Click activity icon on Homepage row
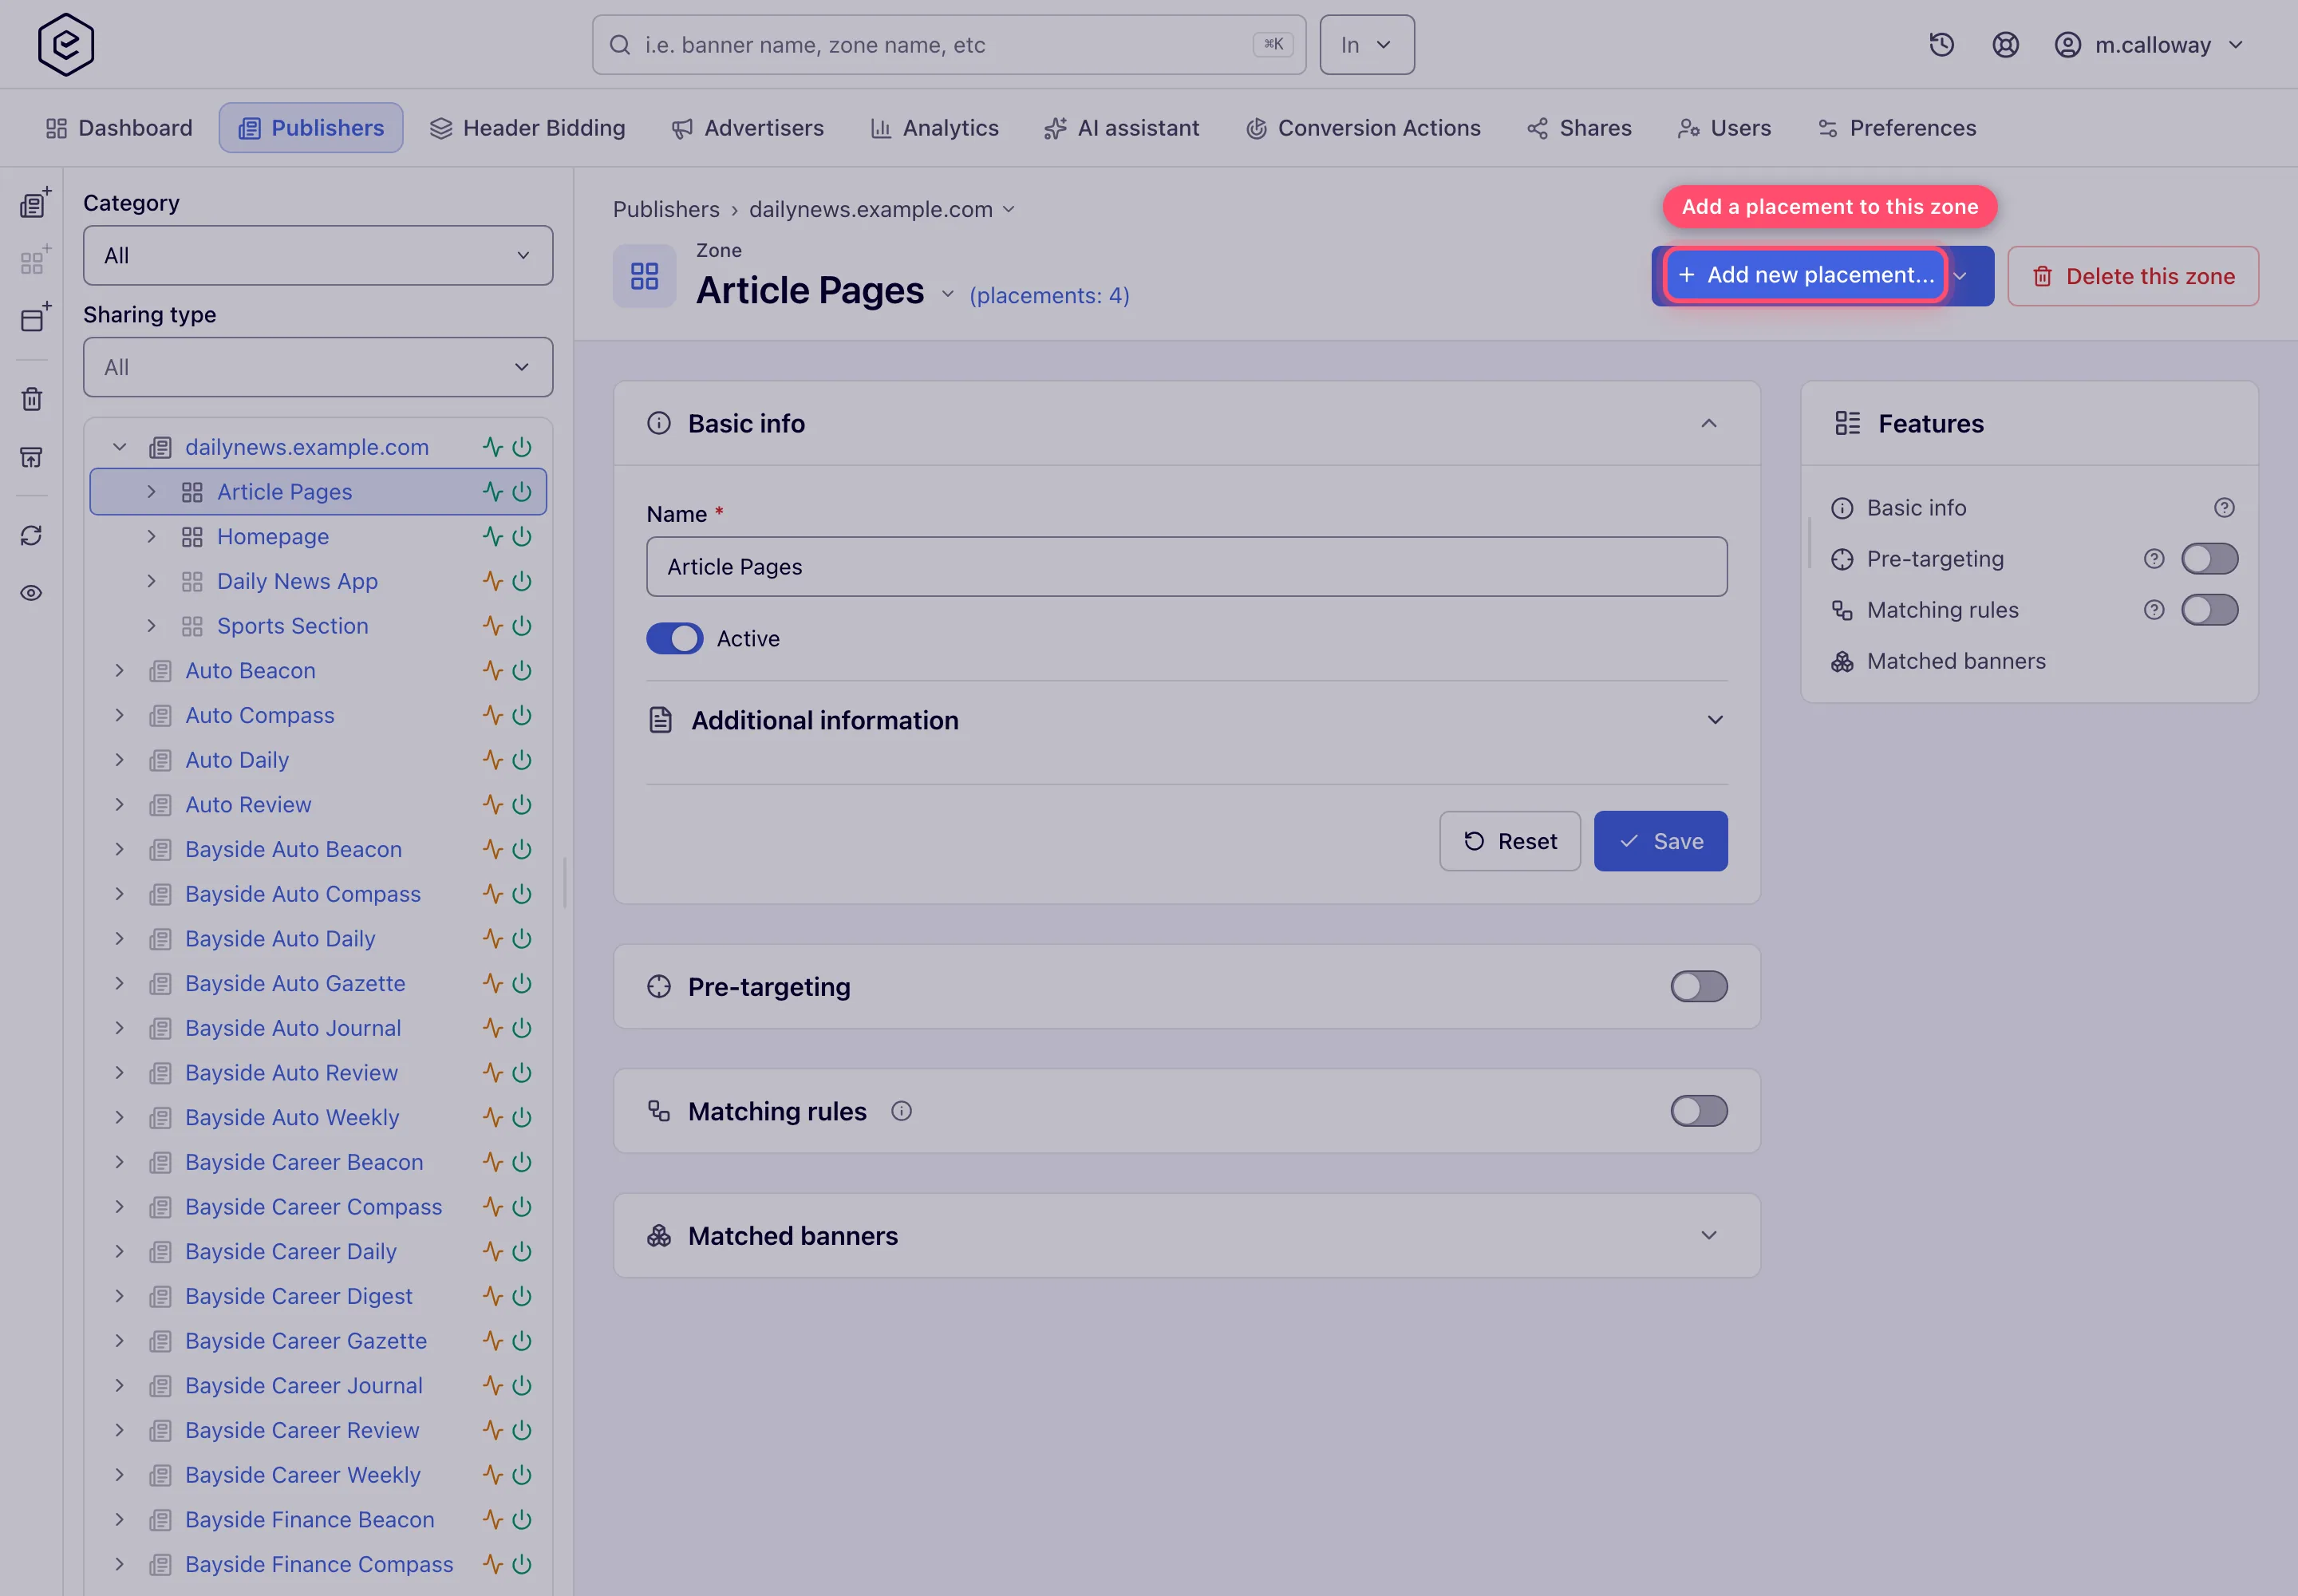 pos(492,537)
